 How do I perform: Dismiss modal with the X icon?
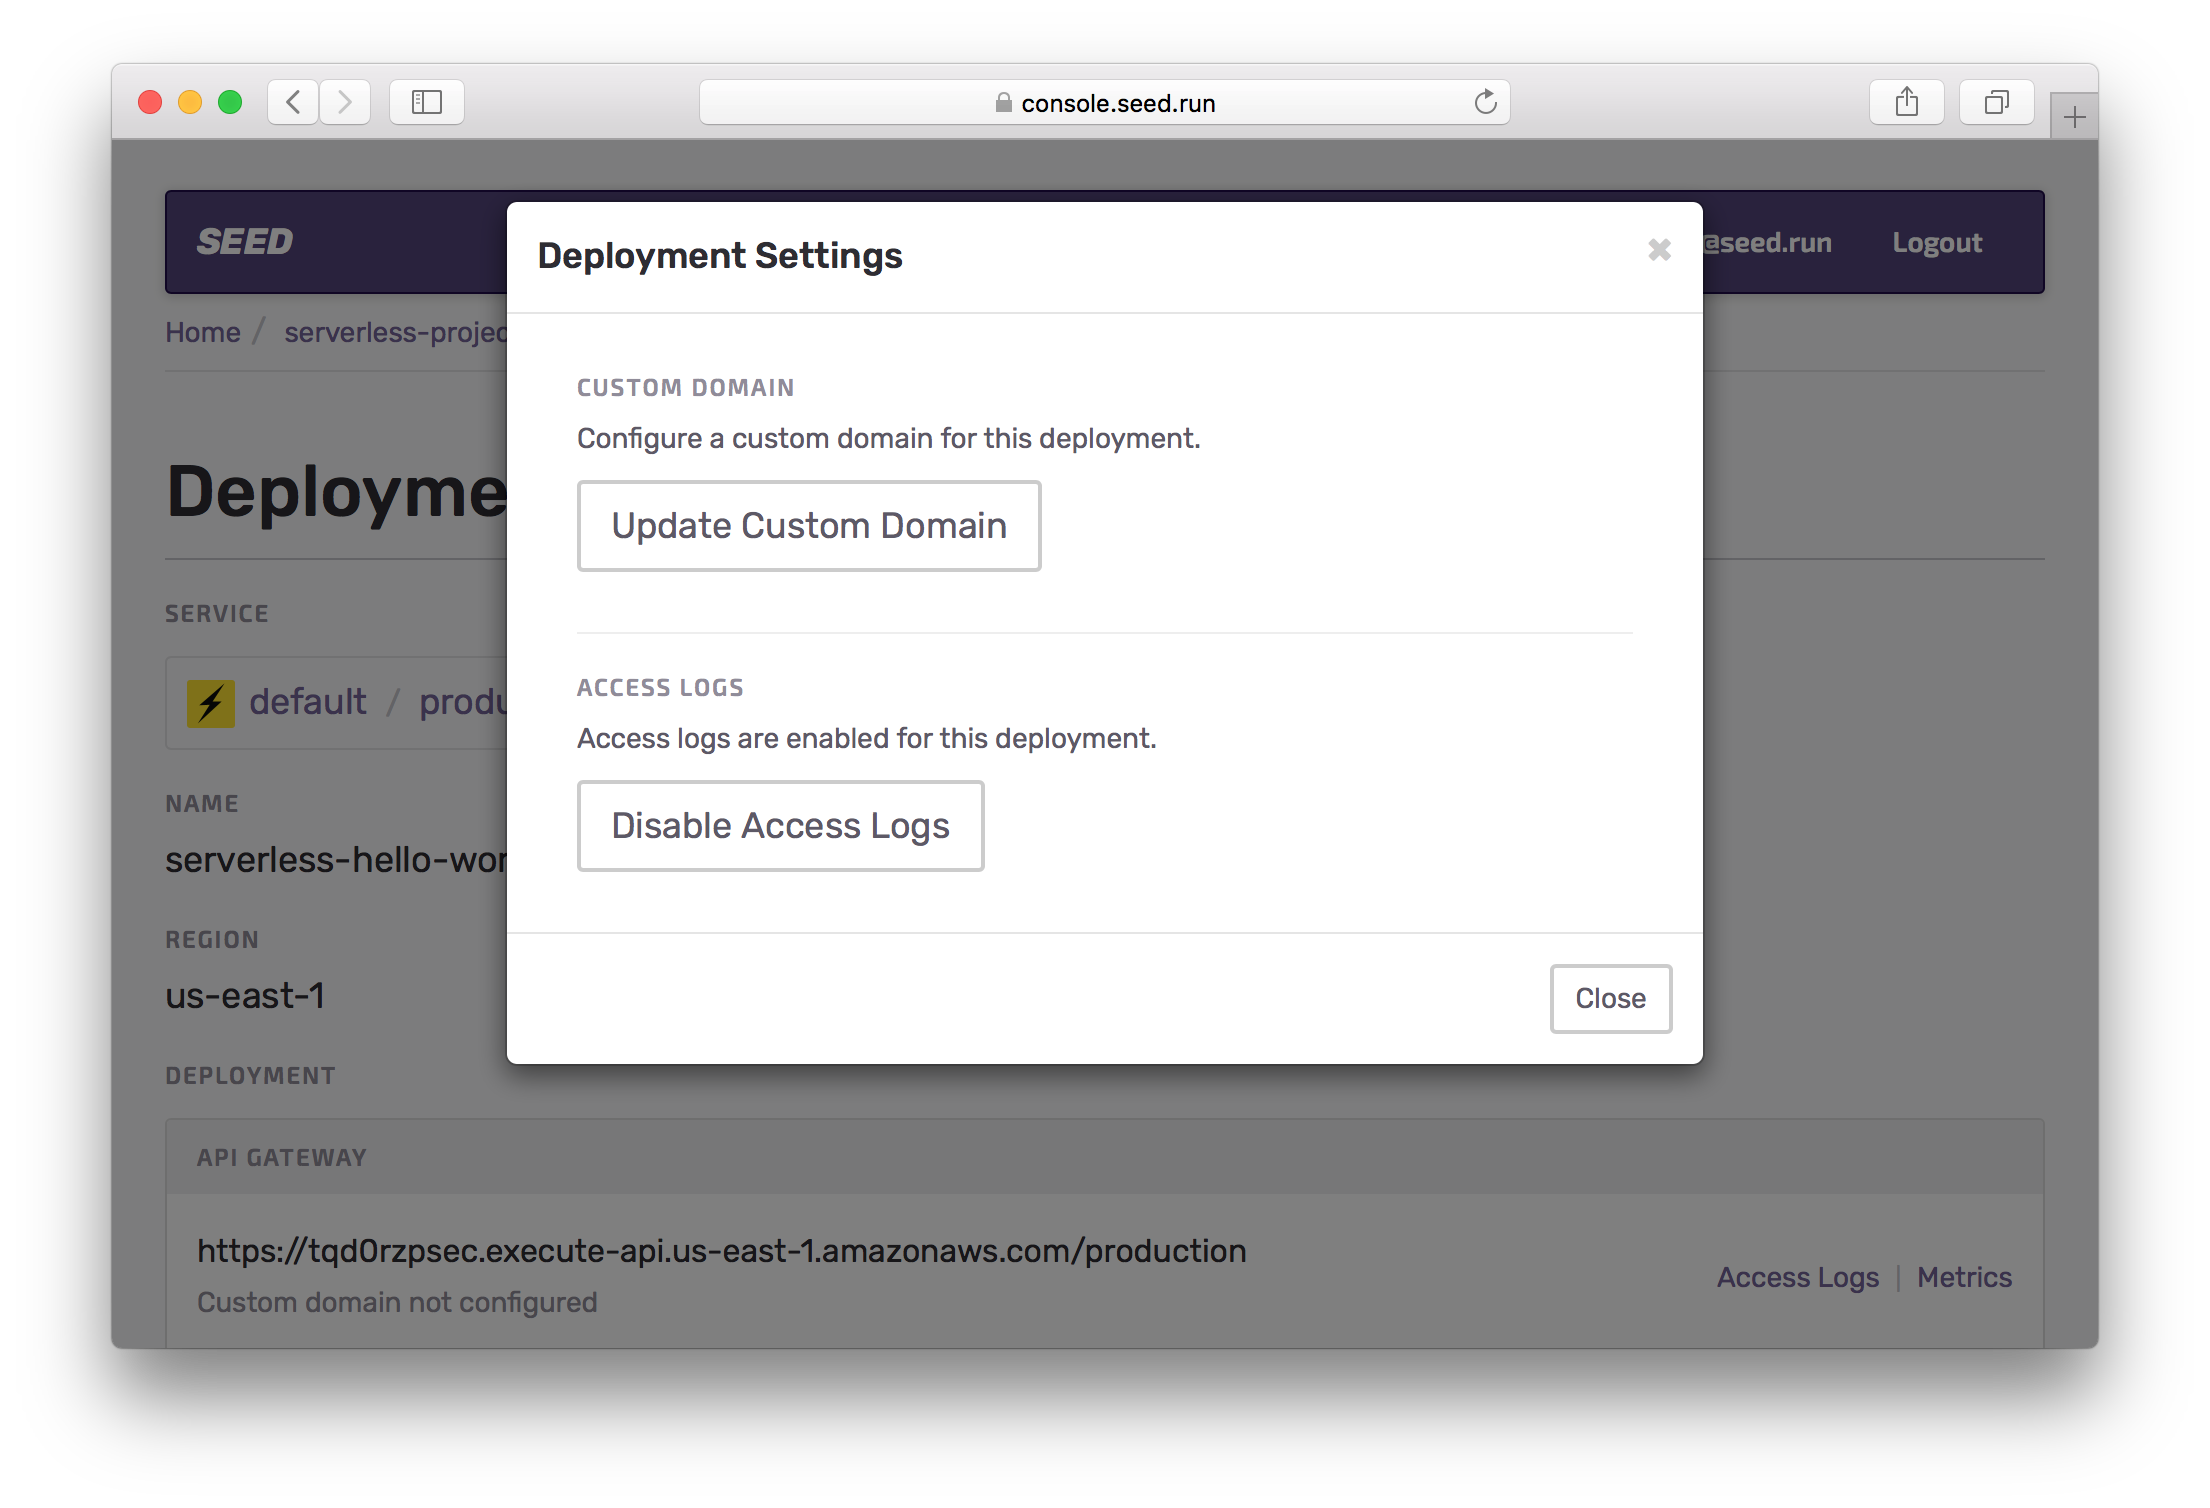click(x=1659, y=250)
